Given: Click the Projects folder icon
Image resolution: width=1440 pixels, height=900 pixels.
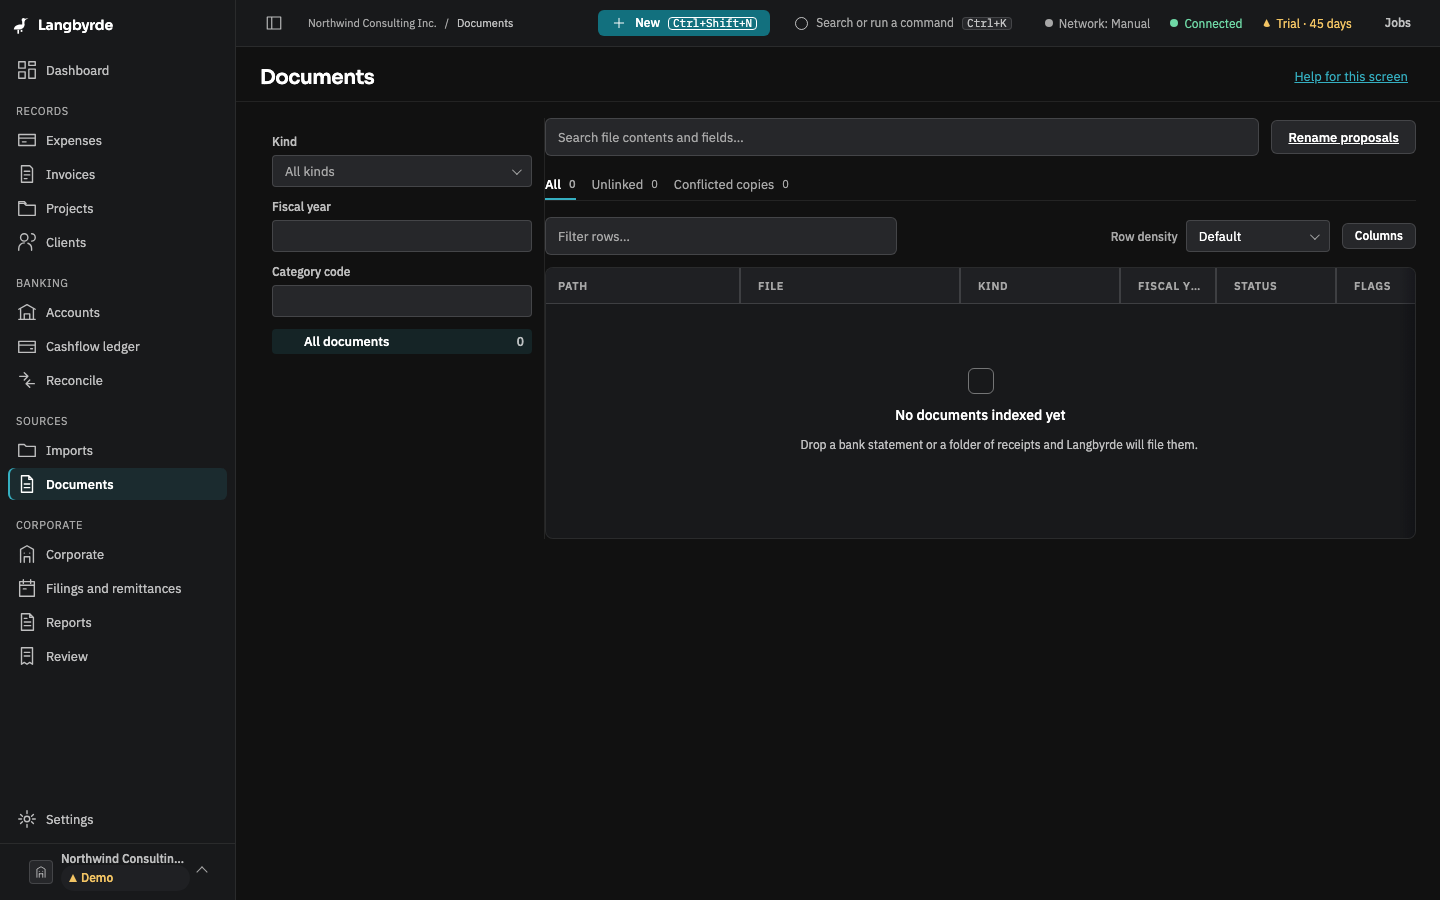Looking at the screenshot, I should 27,208.
